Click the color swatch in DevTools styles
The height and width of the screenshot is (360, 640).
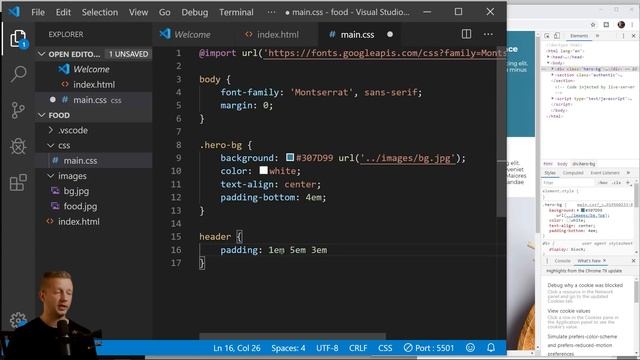click(x=583, y=210)
